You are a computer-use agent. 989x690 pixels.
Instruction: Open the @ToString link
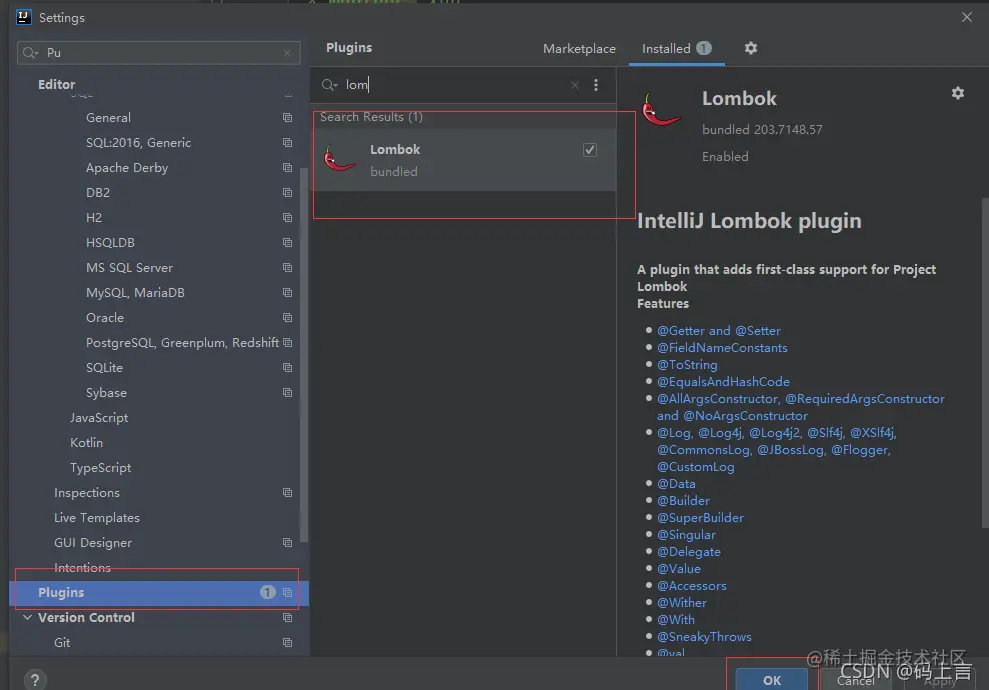687,365
